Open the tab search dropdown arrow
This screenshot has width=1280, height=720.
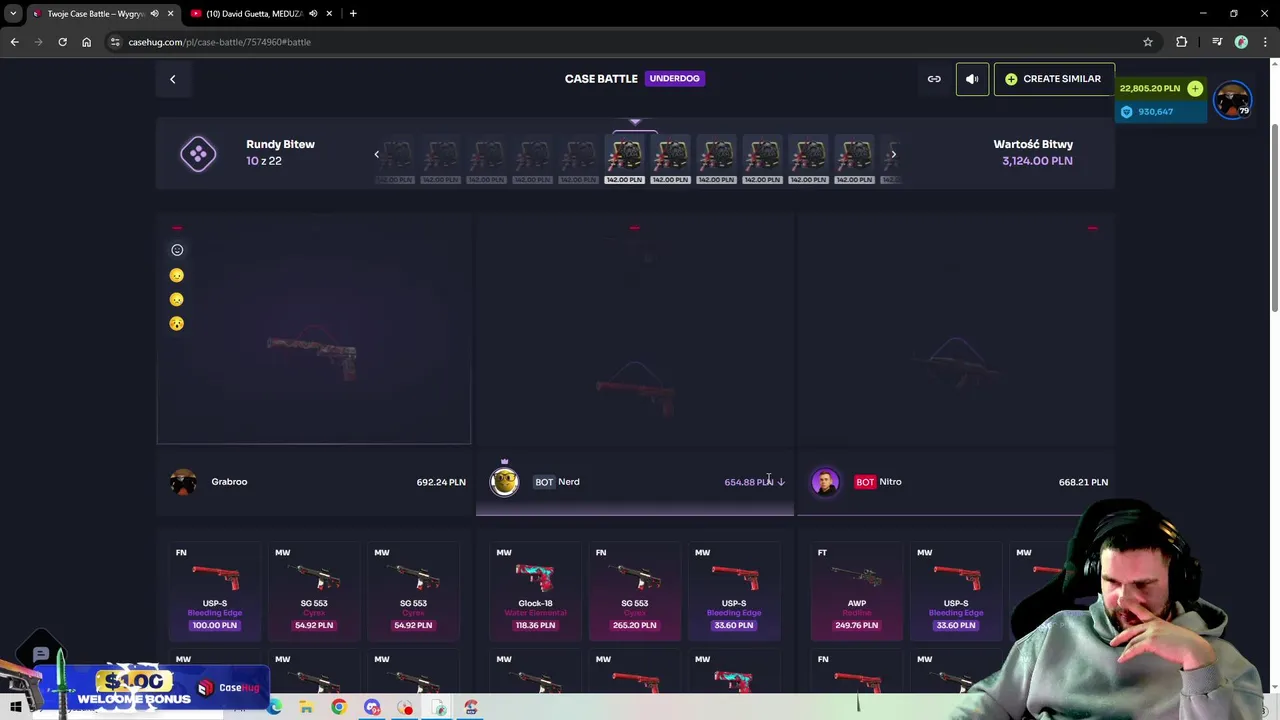tap(13, 14)
